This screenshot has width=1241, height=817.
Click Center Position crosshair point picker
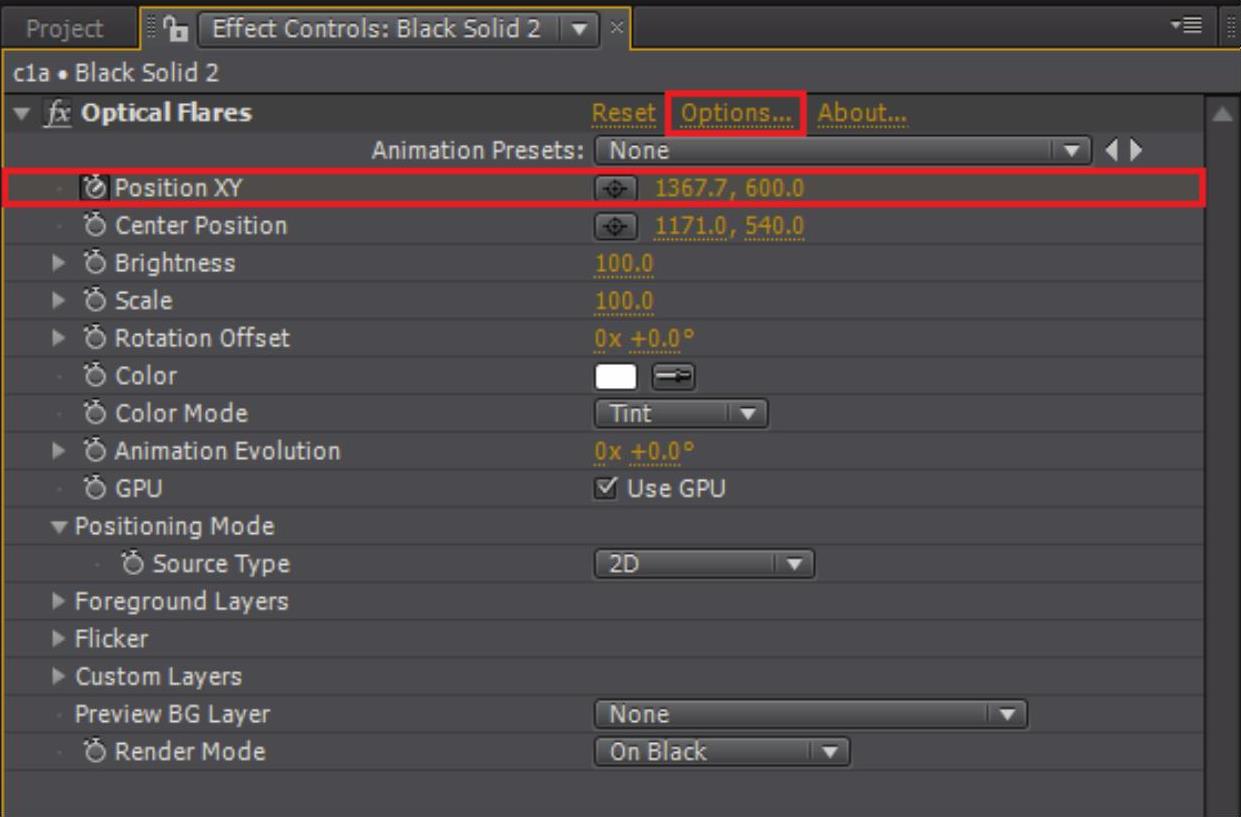tap(615, 226)
